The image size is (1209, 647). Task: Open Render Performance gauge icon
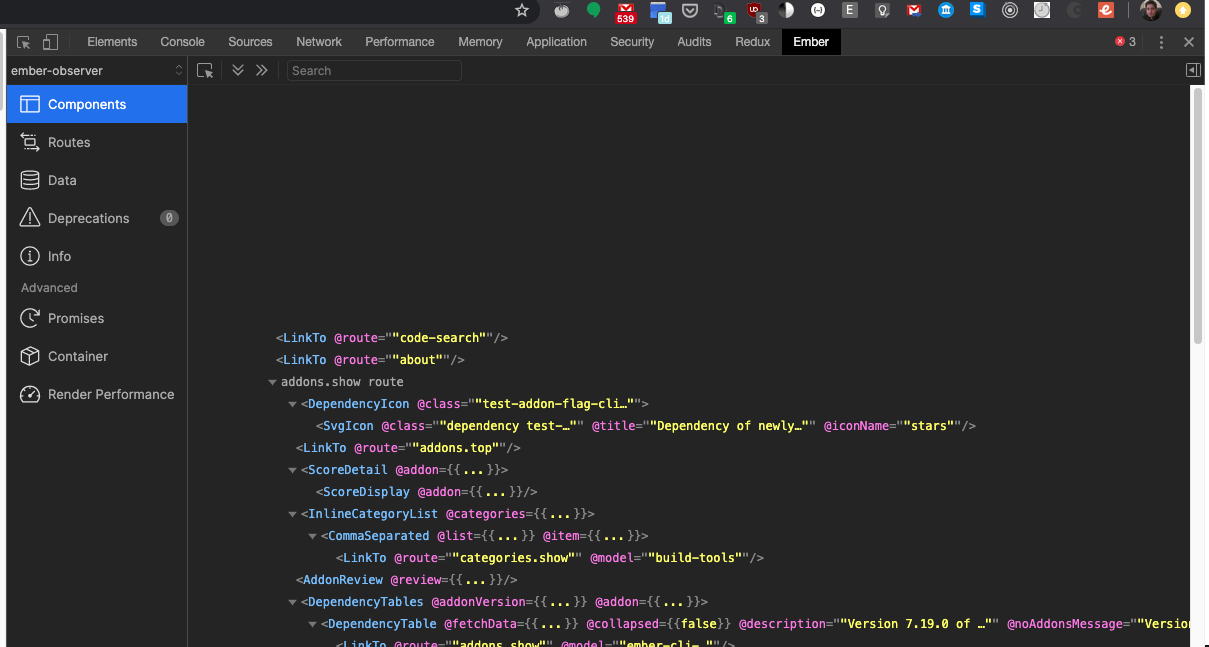coord(30,394)
